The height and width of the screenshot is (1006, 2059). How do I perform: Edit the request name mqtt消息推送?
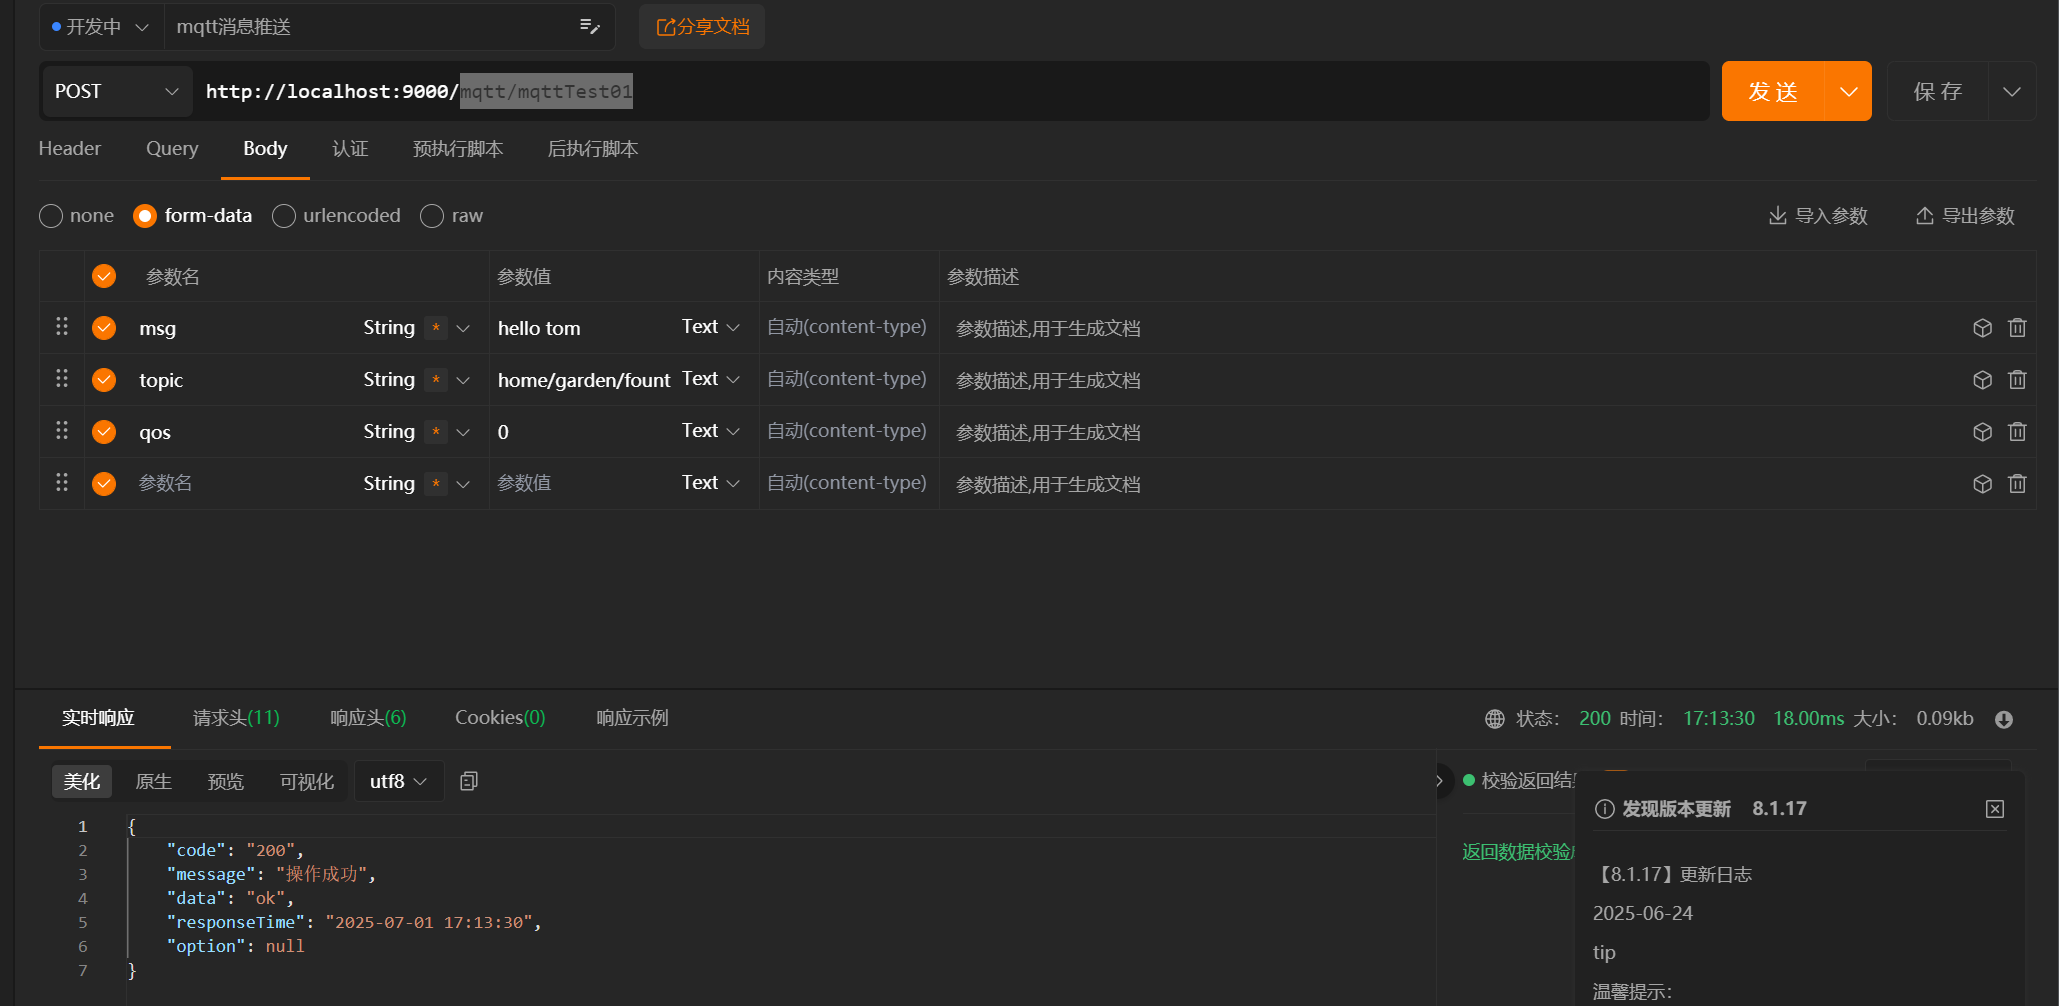pos(589,27)
